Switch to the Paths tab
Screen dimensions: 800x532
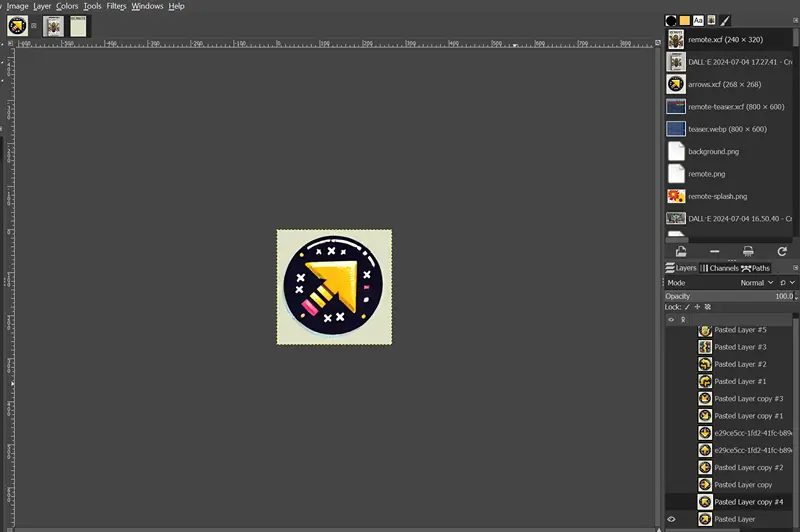[756, 268]
